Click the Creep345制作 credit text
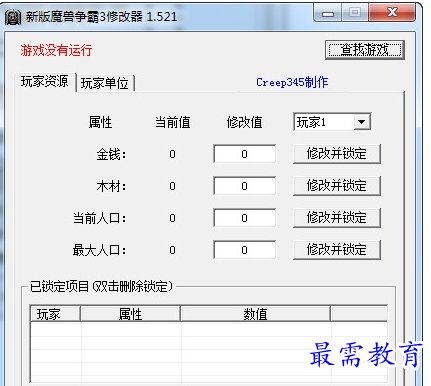 point(292,82)
